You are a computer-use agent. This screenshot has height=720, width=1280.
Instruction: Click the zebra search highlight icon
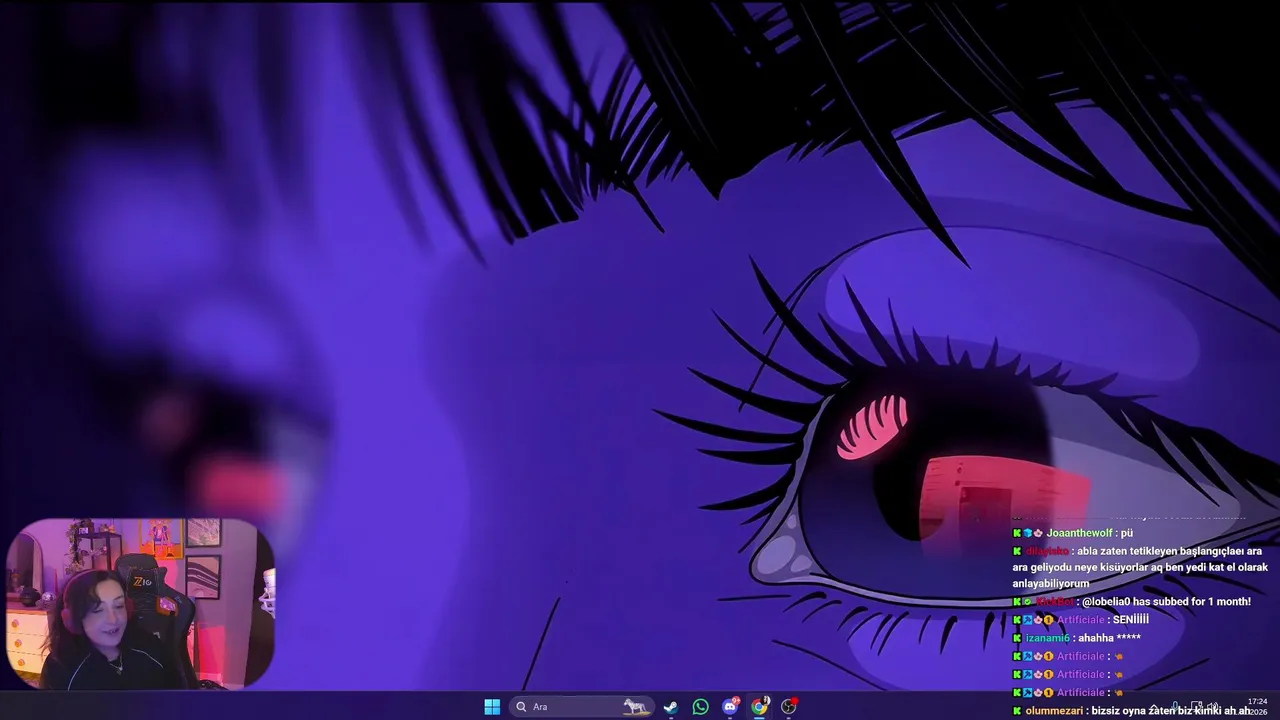click(x=635, y=707)
